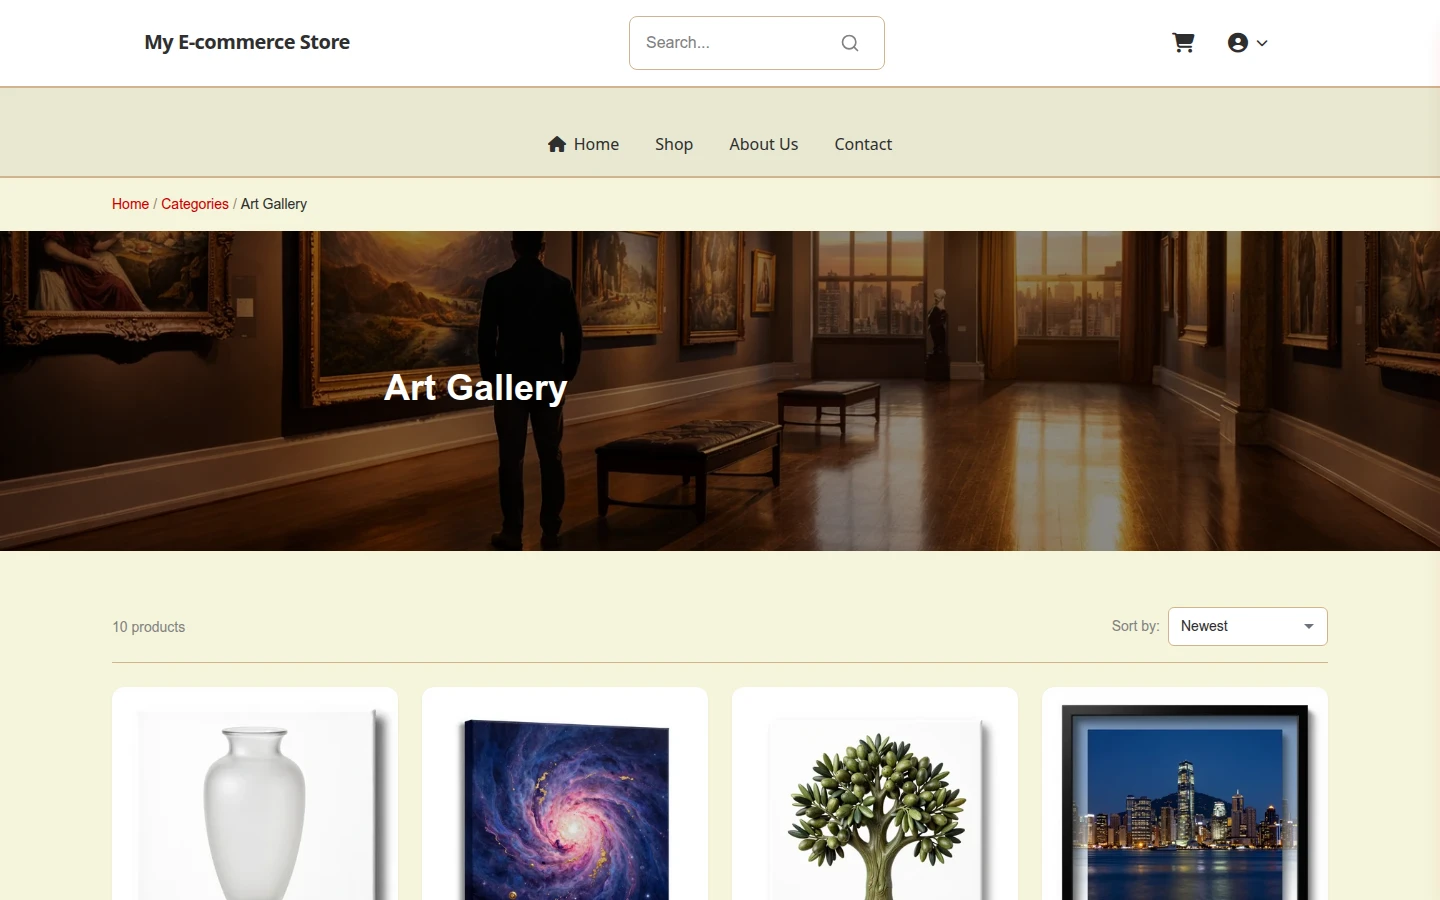1440x900 pixels.
Task: Click the Home breadcrumb link
Action: point(130,204)
